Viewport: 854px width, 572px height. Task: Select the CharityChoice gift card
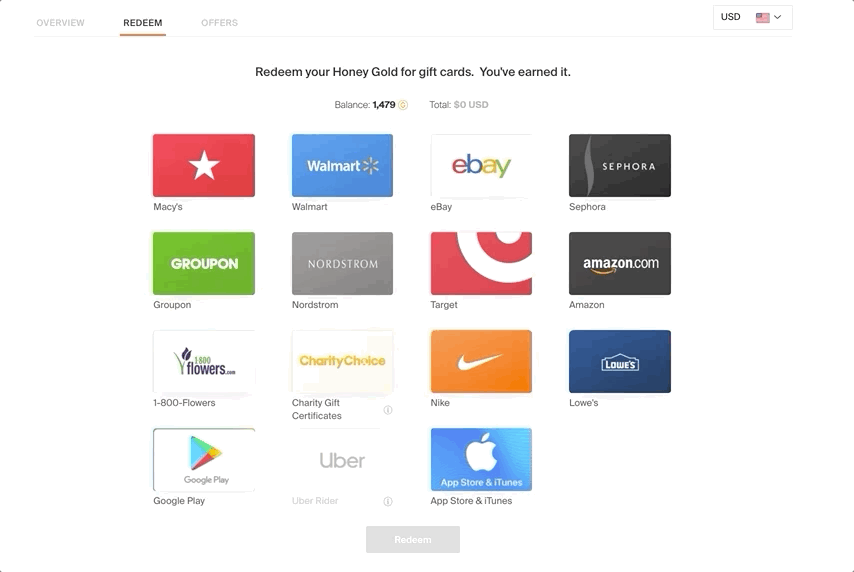342,362
